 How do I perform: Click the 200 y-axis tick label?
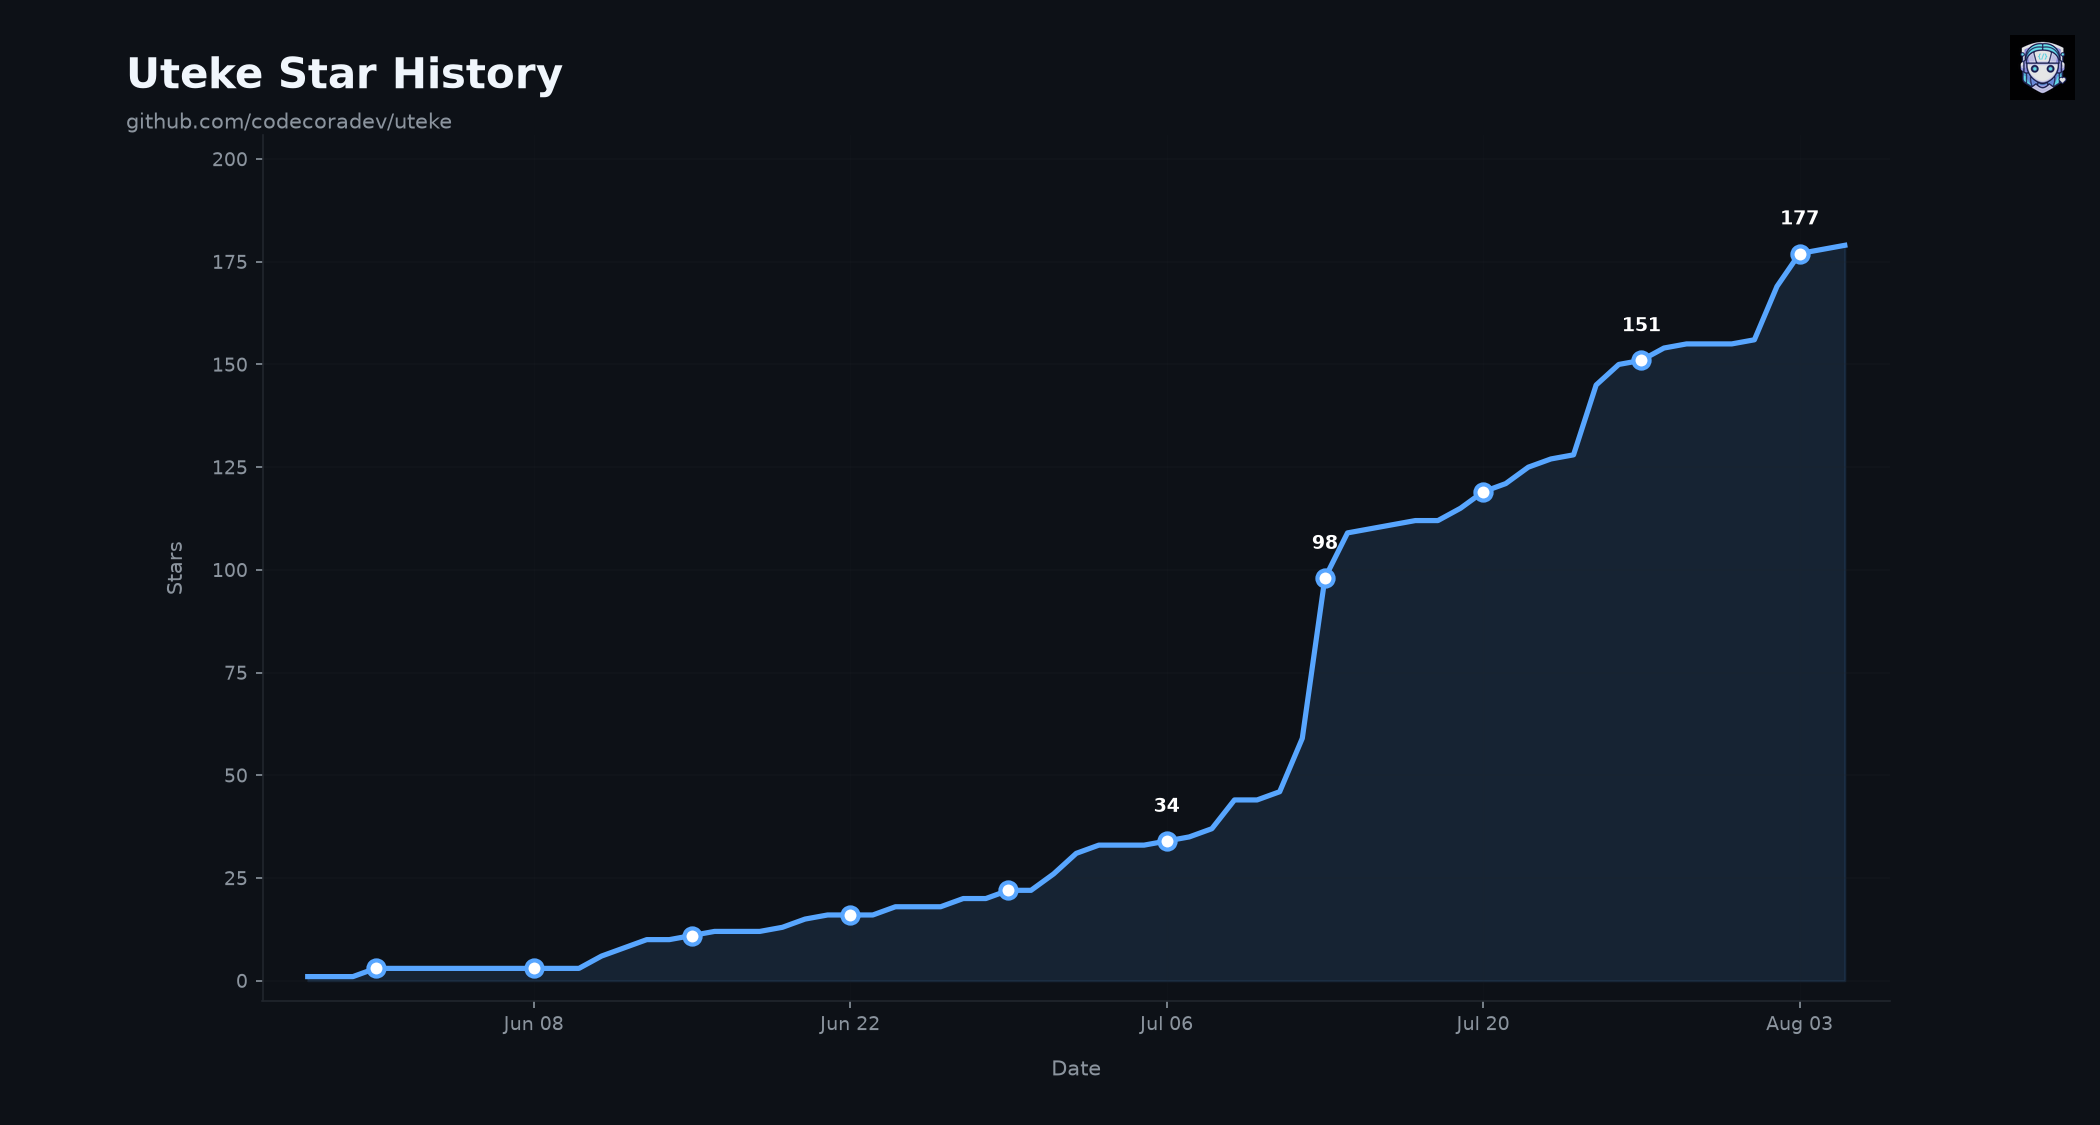tap(230, 159)
